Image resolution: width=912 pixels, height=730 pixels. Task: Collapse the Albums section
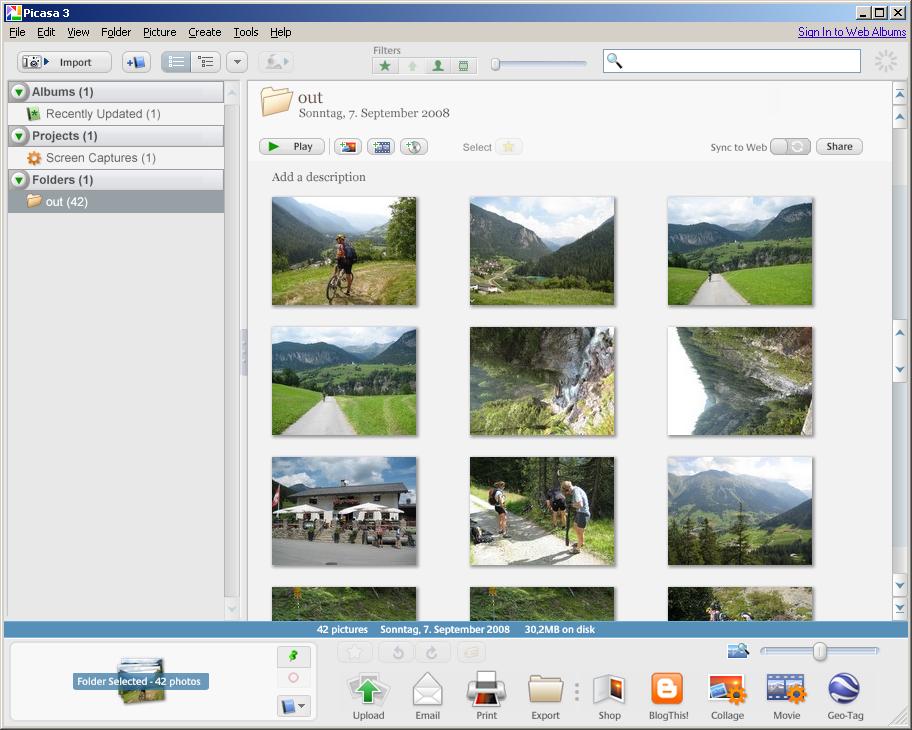click(x=19, y=92)
